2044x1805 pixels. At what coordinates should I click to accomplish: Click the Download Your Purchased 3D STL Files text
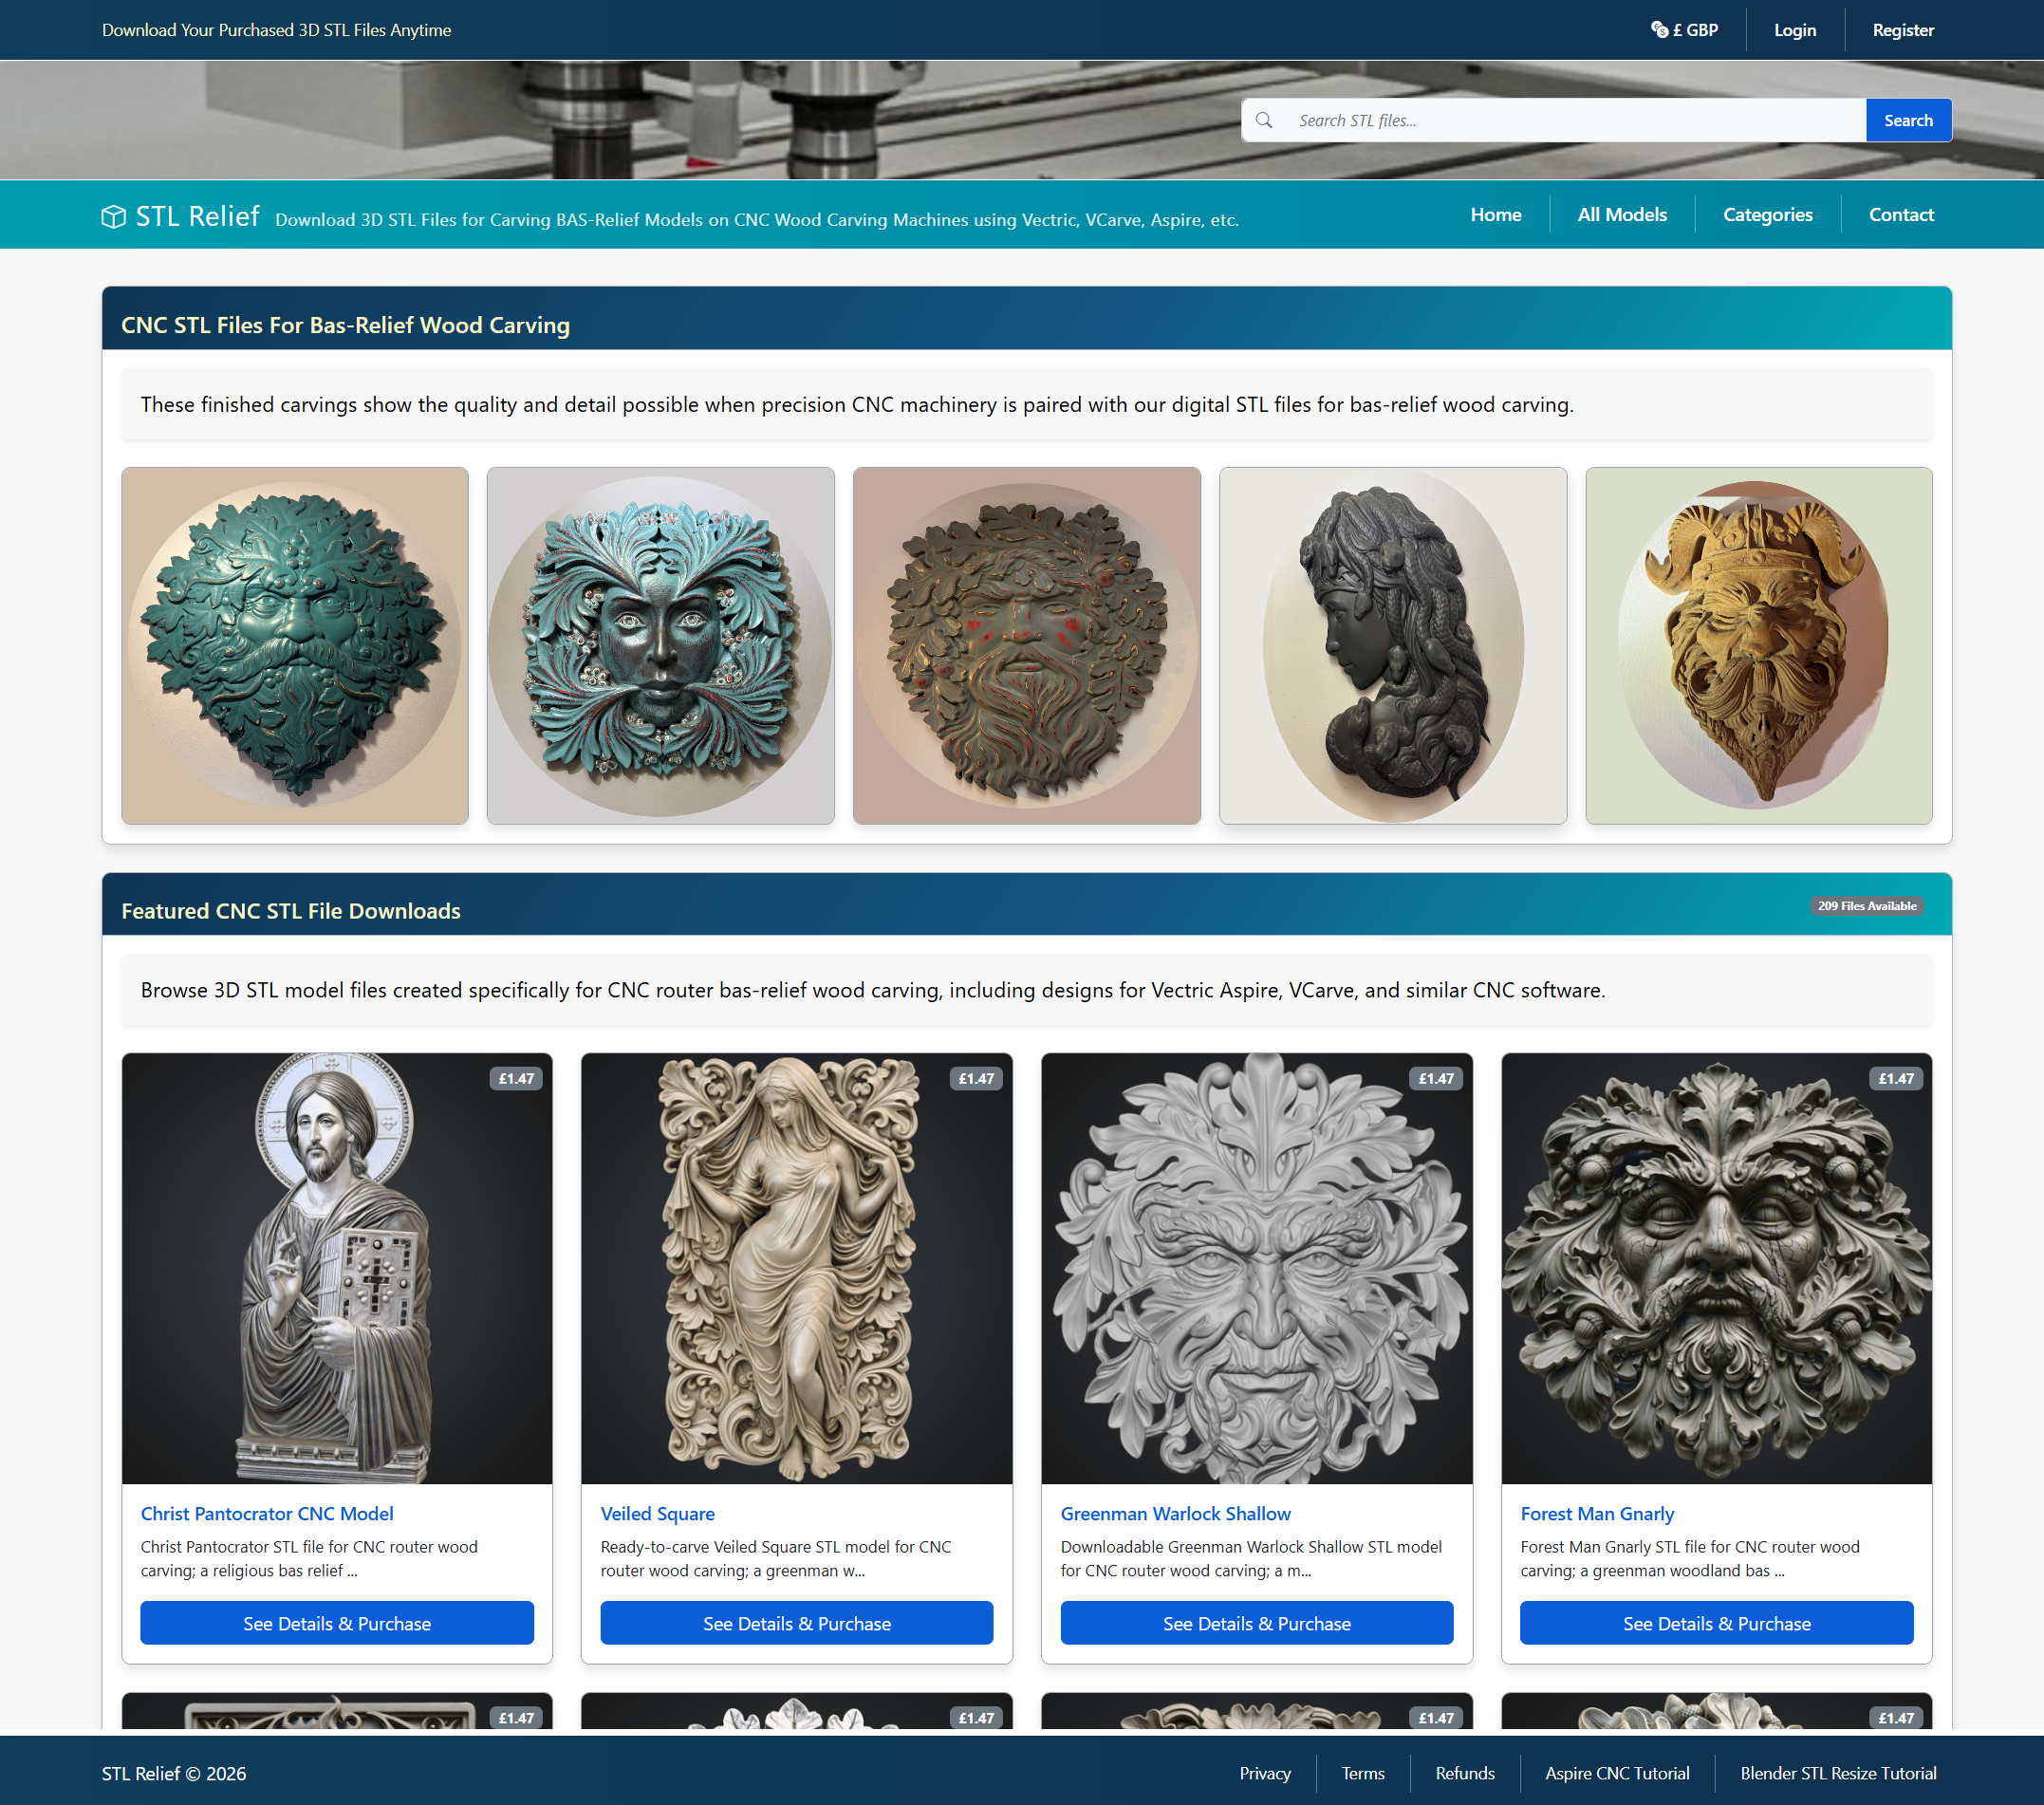click(276, 30)
